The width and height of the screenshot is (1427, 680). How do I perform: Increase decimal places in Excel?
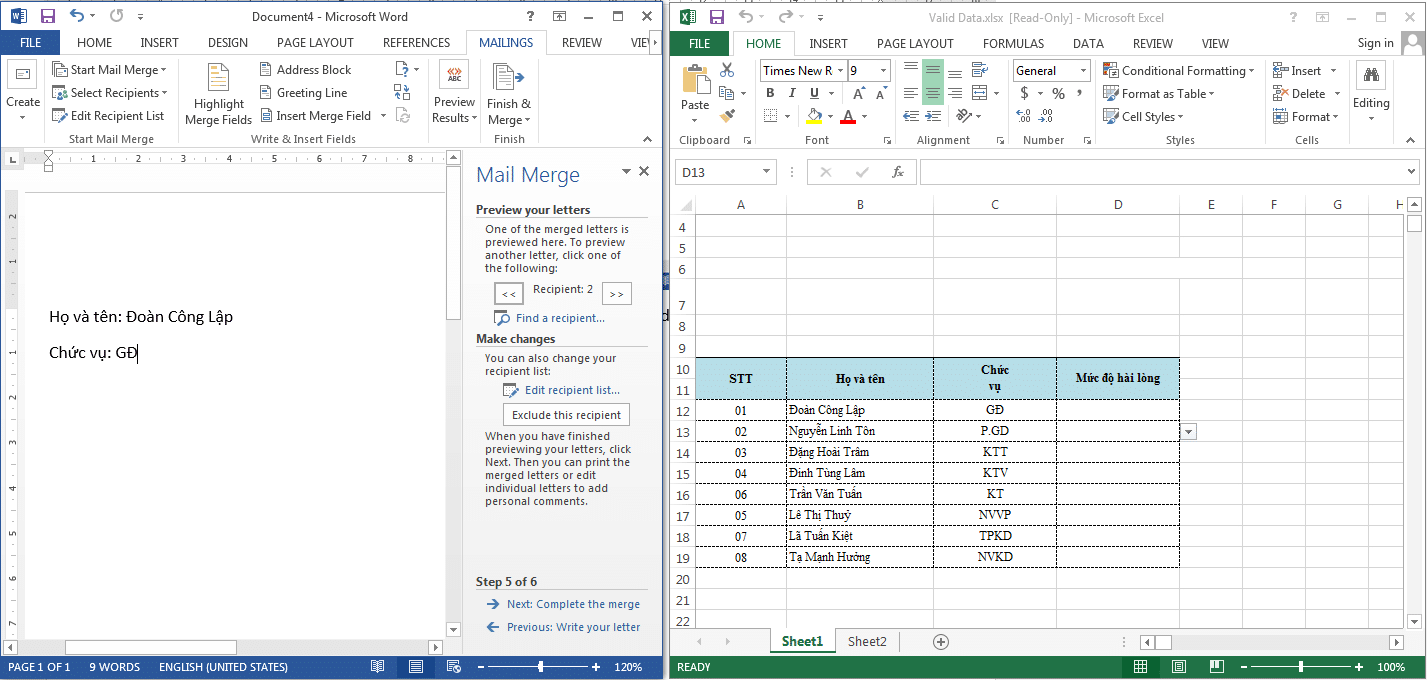[x=1025, y=116]
